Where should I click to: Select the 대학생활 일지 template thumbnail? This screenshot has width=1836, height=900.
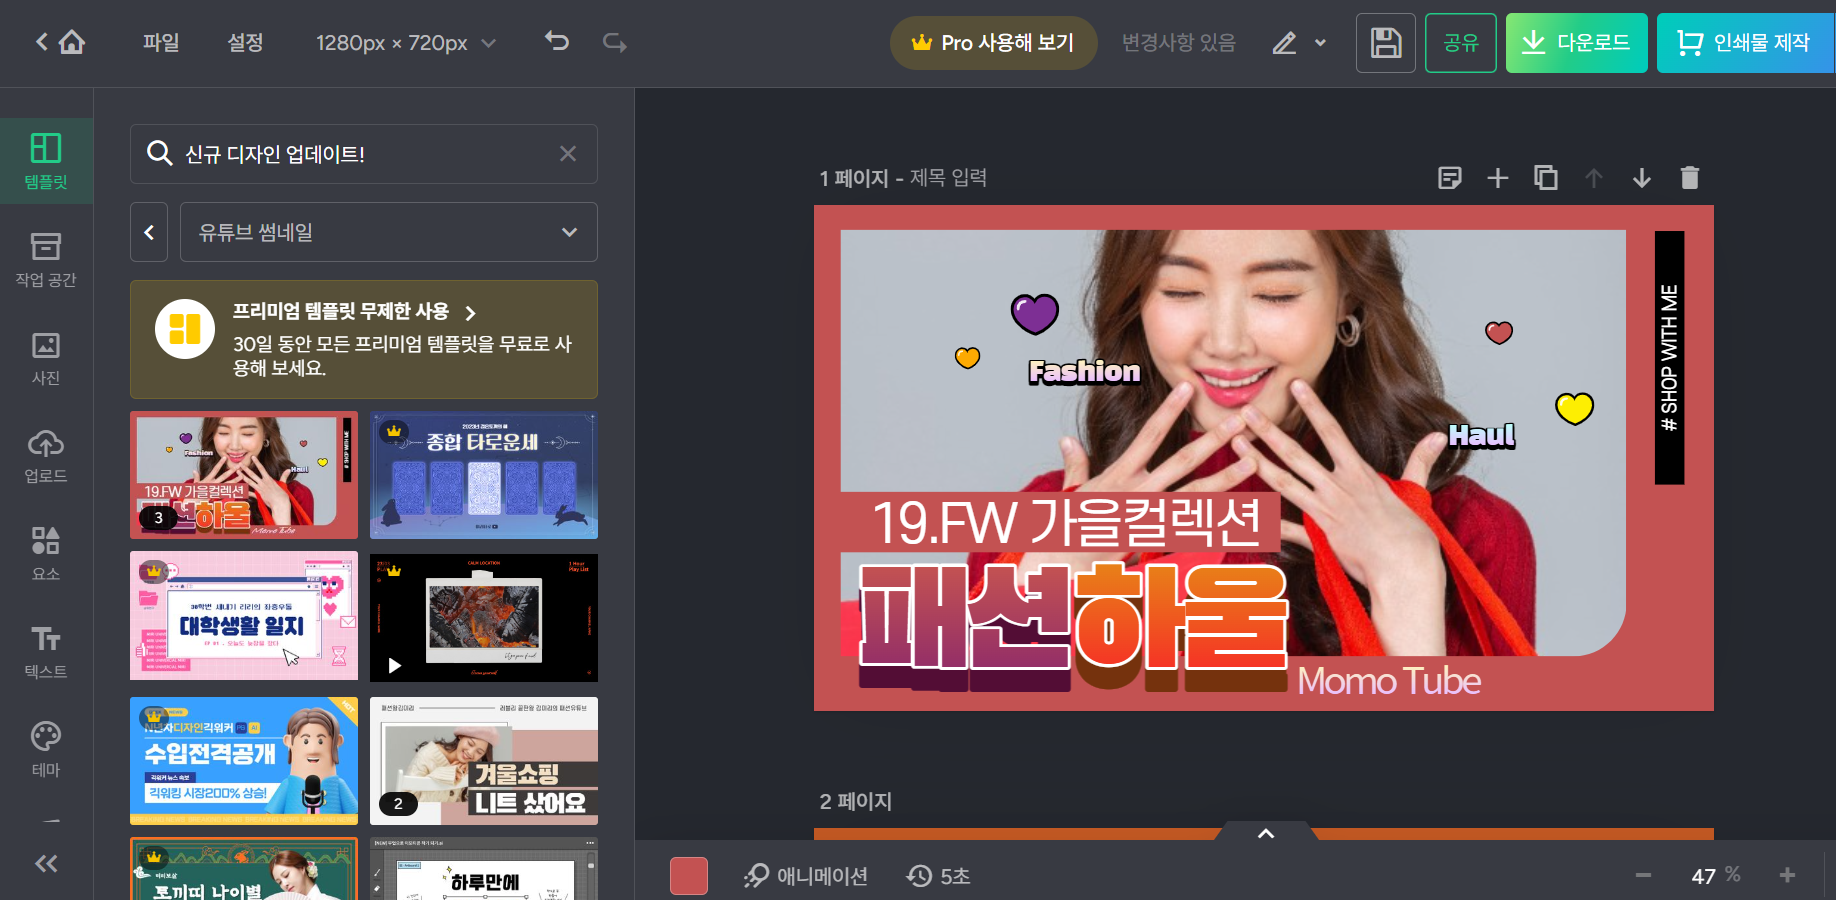tap(244, 616)
